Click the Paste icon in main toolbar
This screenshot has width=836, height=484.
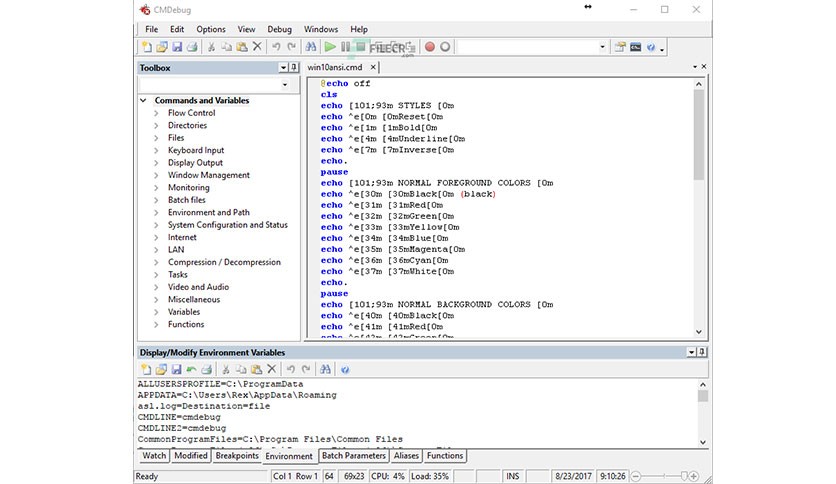click(242, 47)
